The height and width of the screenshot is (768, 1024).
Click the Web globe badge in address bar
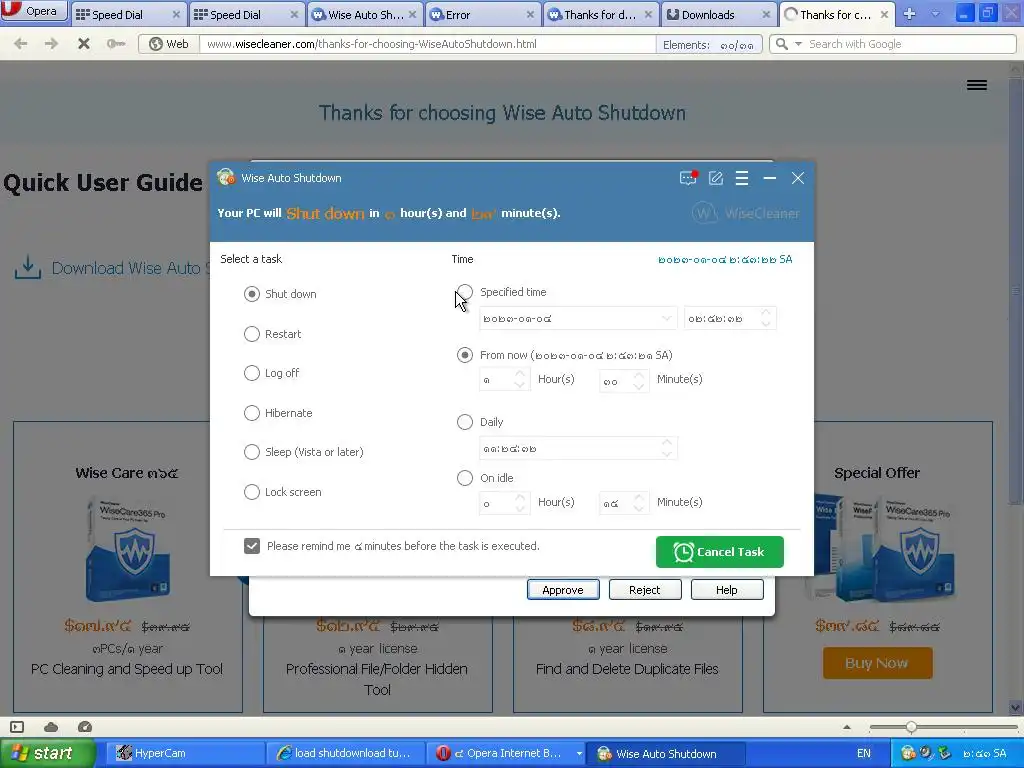(169, 44)
